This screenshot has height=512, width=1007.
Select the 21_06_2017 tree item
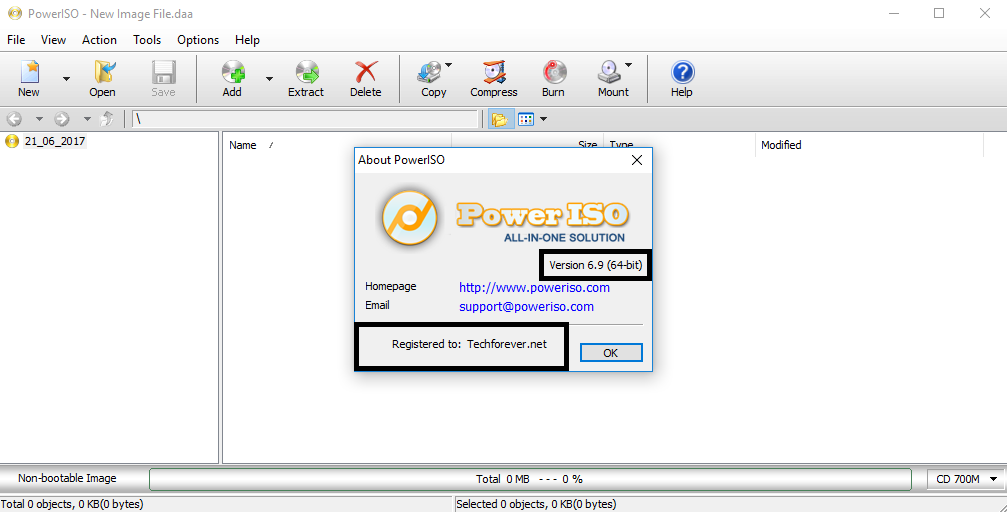pos(55,141)
